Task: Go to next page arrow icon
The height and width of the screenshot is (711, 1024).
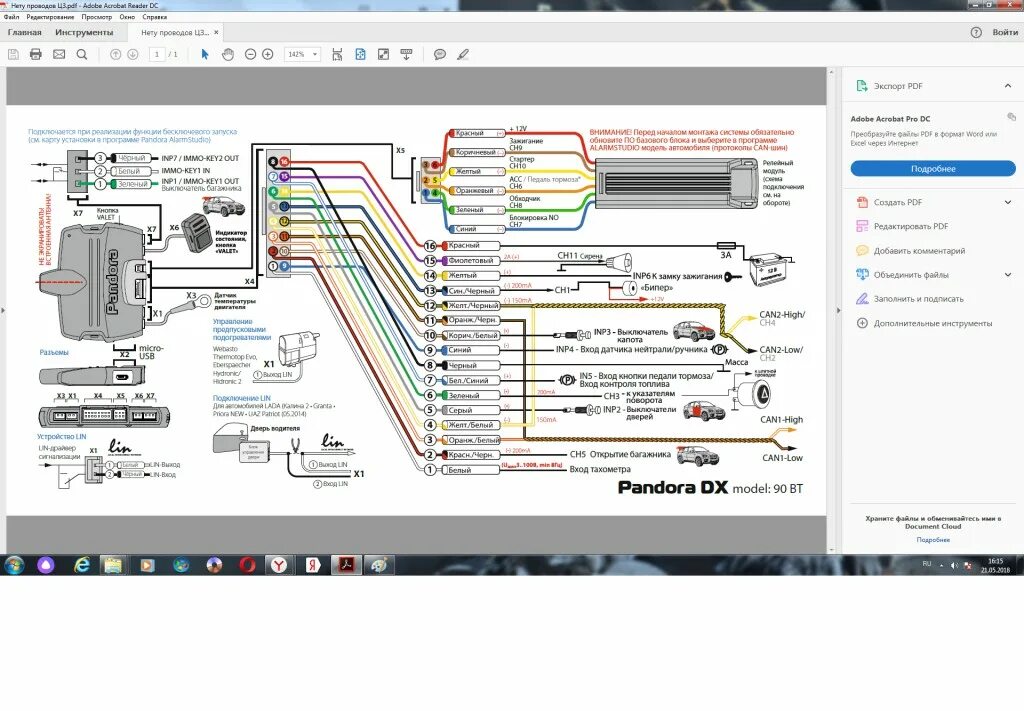Action: [x=133, y=55]
